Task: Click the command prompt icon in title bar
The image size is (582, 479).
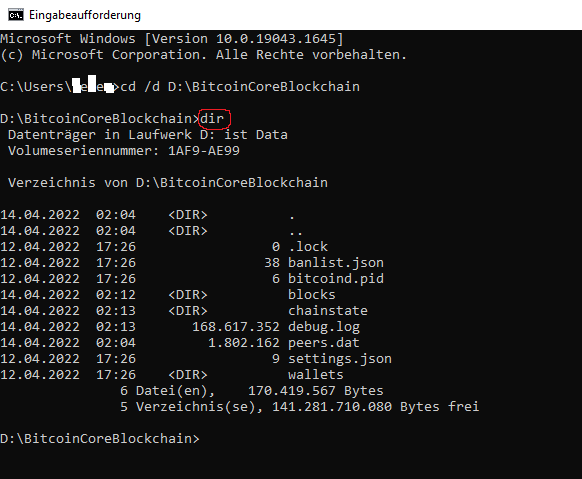Action: pos(16,15)
